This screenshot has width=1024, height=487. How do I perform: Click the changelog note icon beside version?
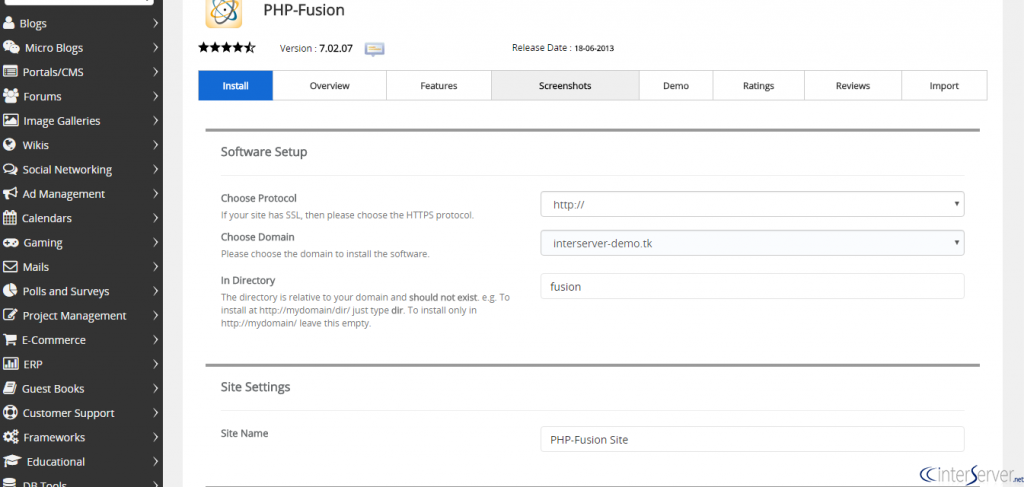374,49
